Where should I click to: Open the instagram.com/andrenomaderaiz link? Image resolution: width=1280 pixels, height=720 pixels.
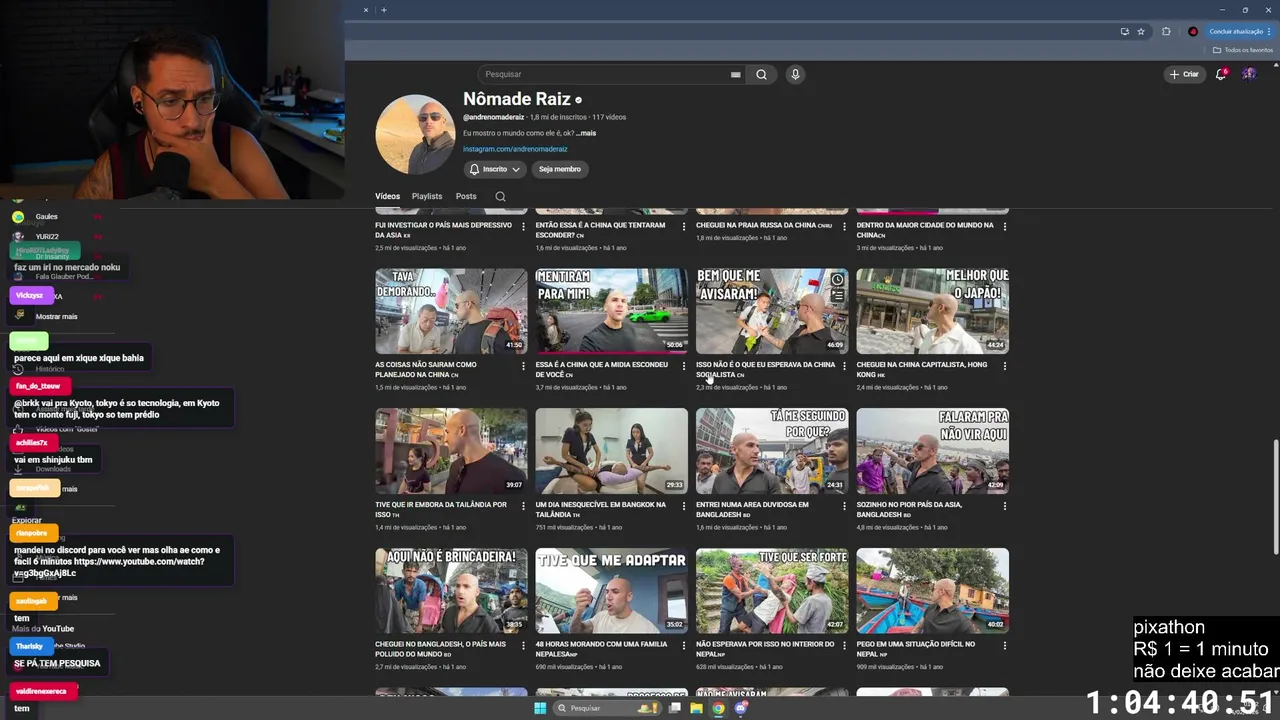[515, 149]
